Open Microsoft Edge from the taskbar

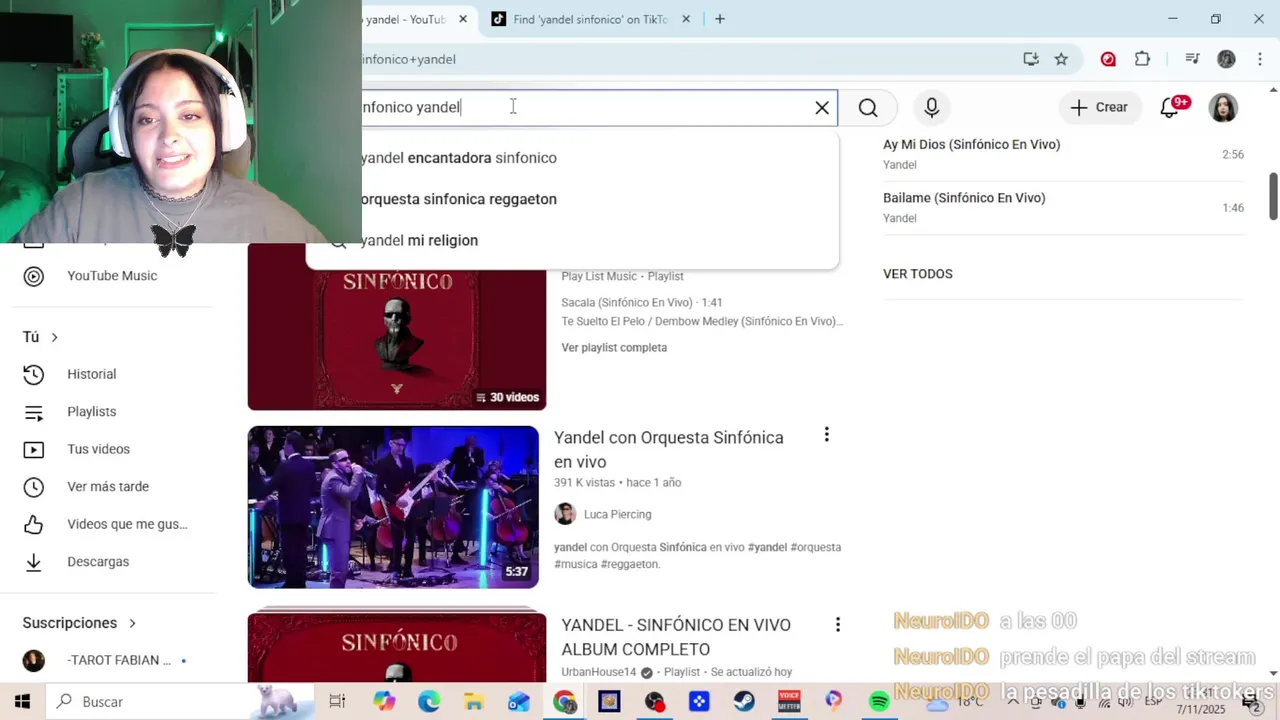click(x=429, y=702)
